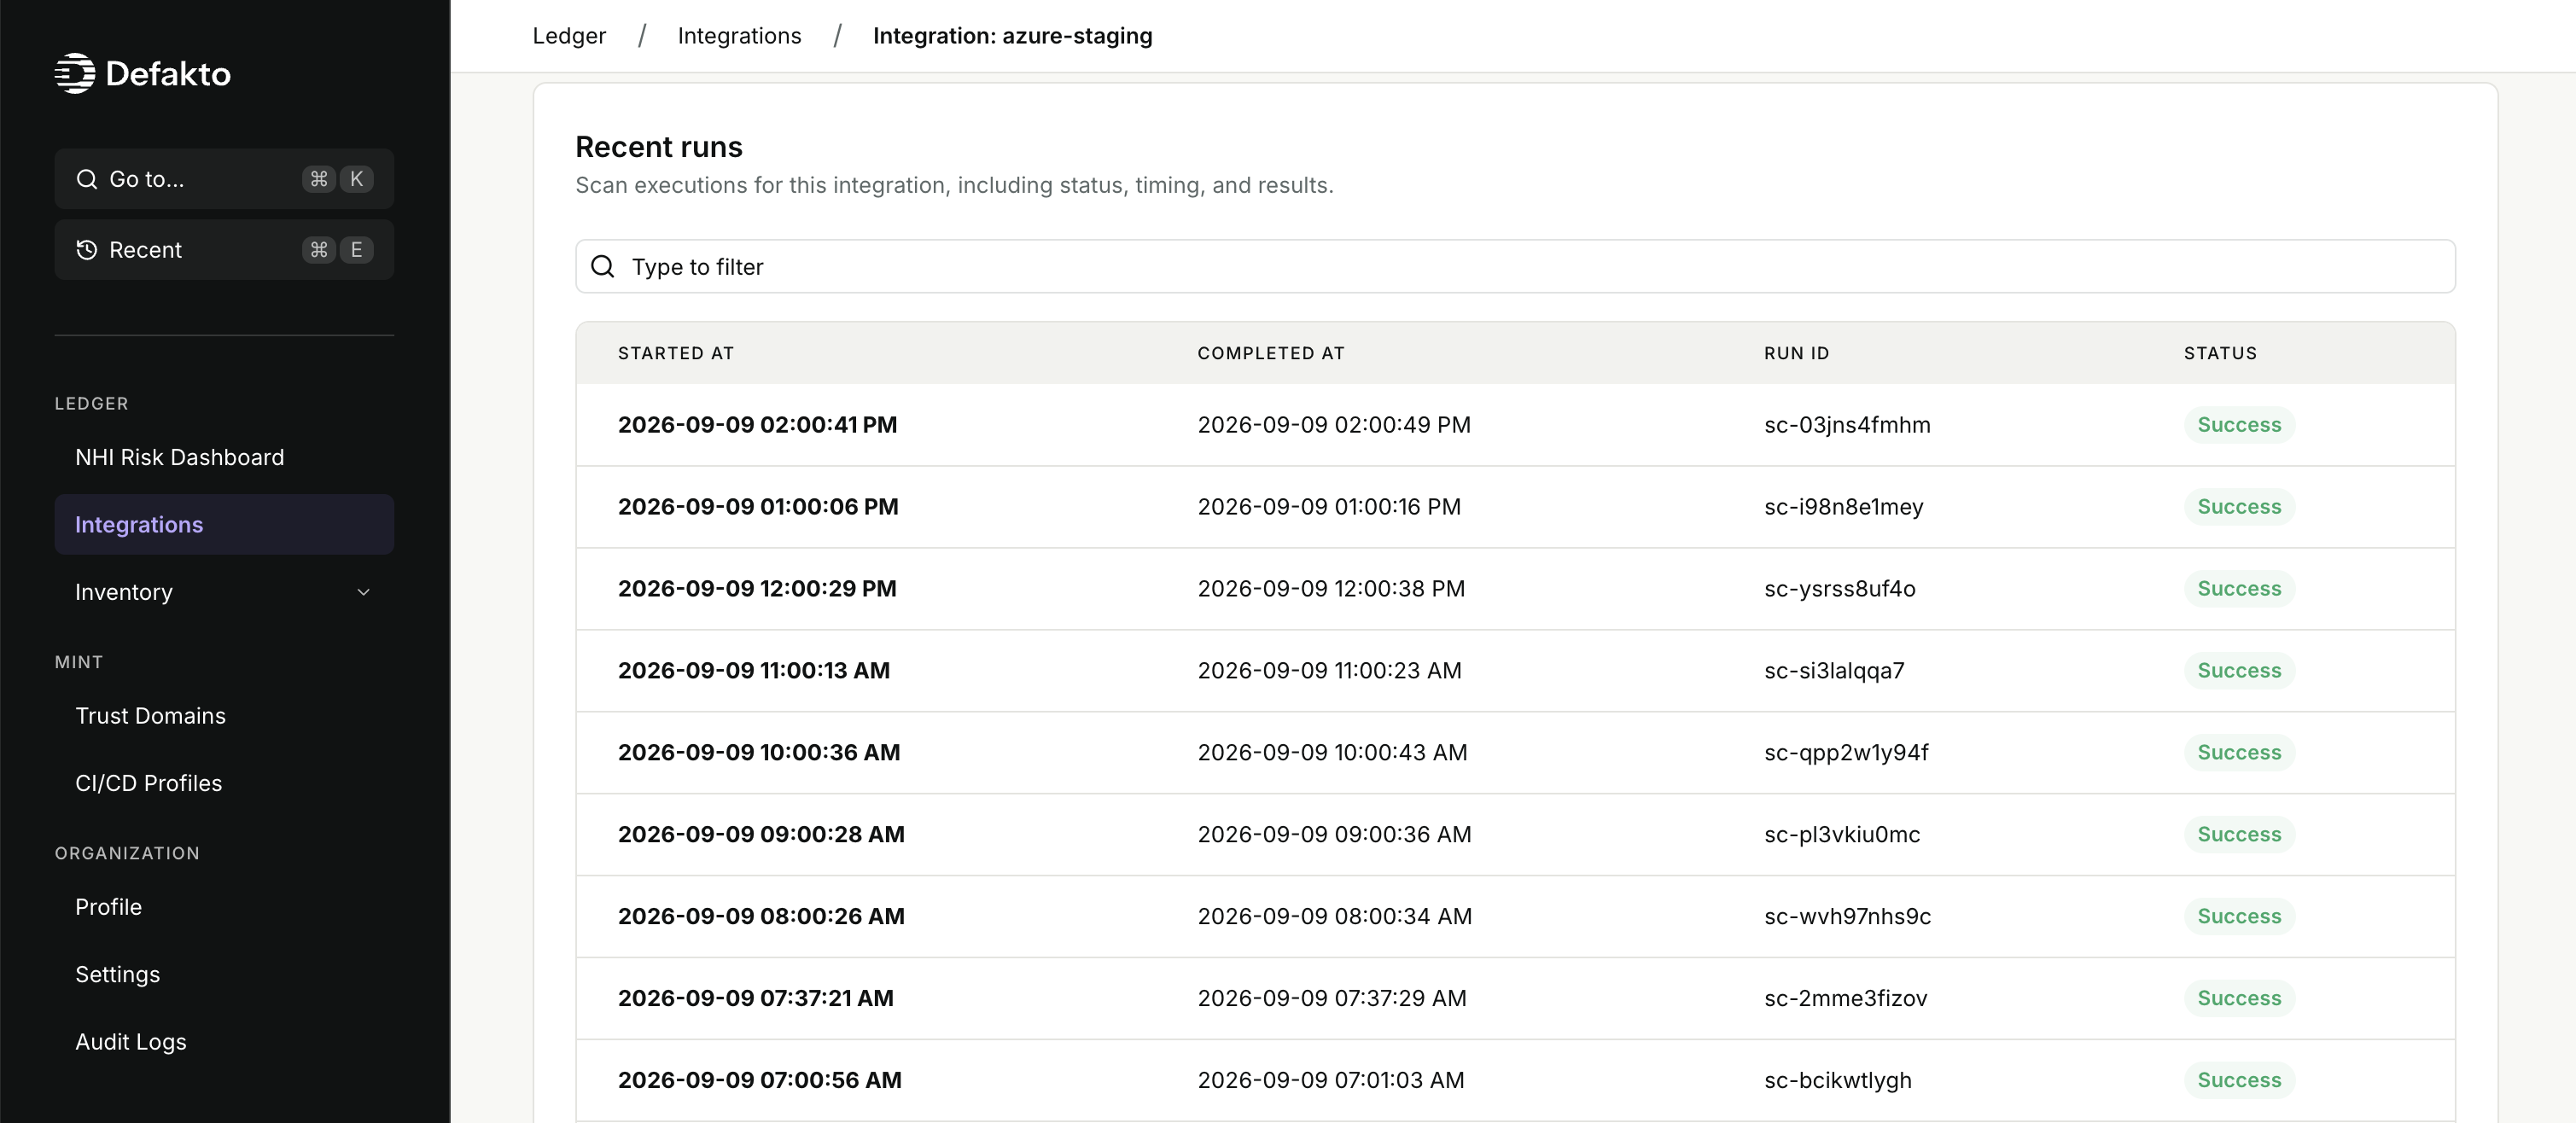Image resolution: width=2576 pixels, height=1123 pixels.
Task: Select run started 2026-09-09 09:00:28 AM
Action: (x=761, y=835)
